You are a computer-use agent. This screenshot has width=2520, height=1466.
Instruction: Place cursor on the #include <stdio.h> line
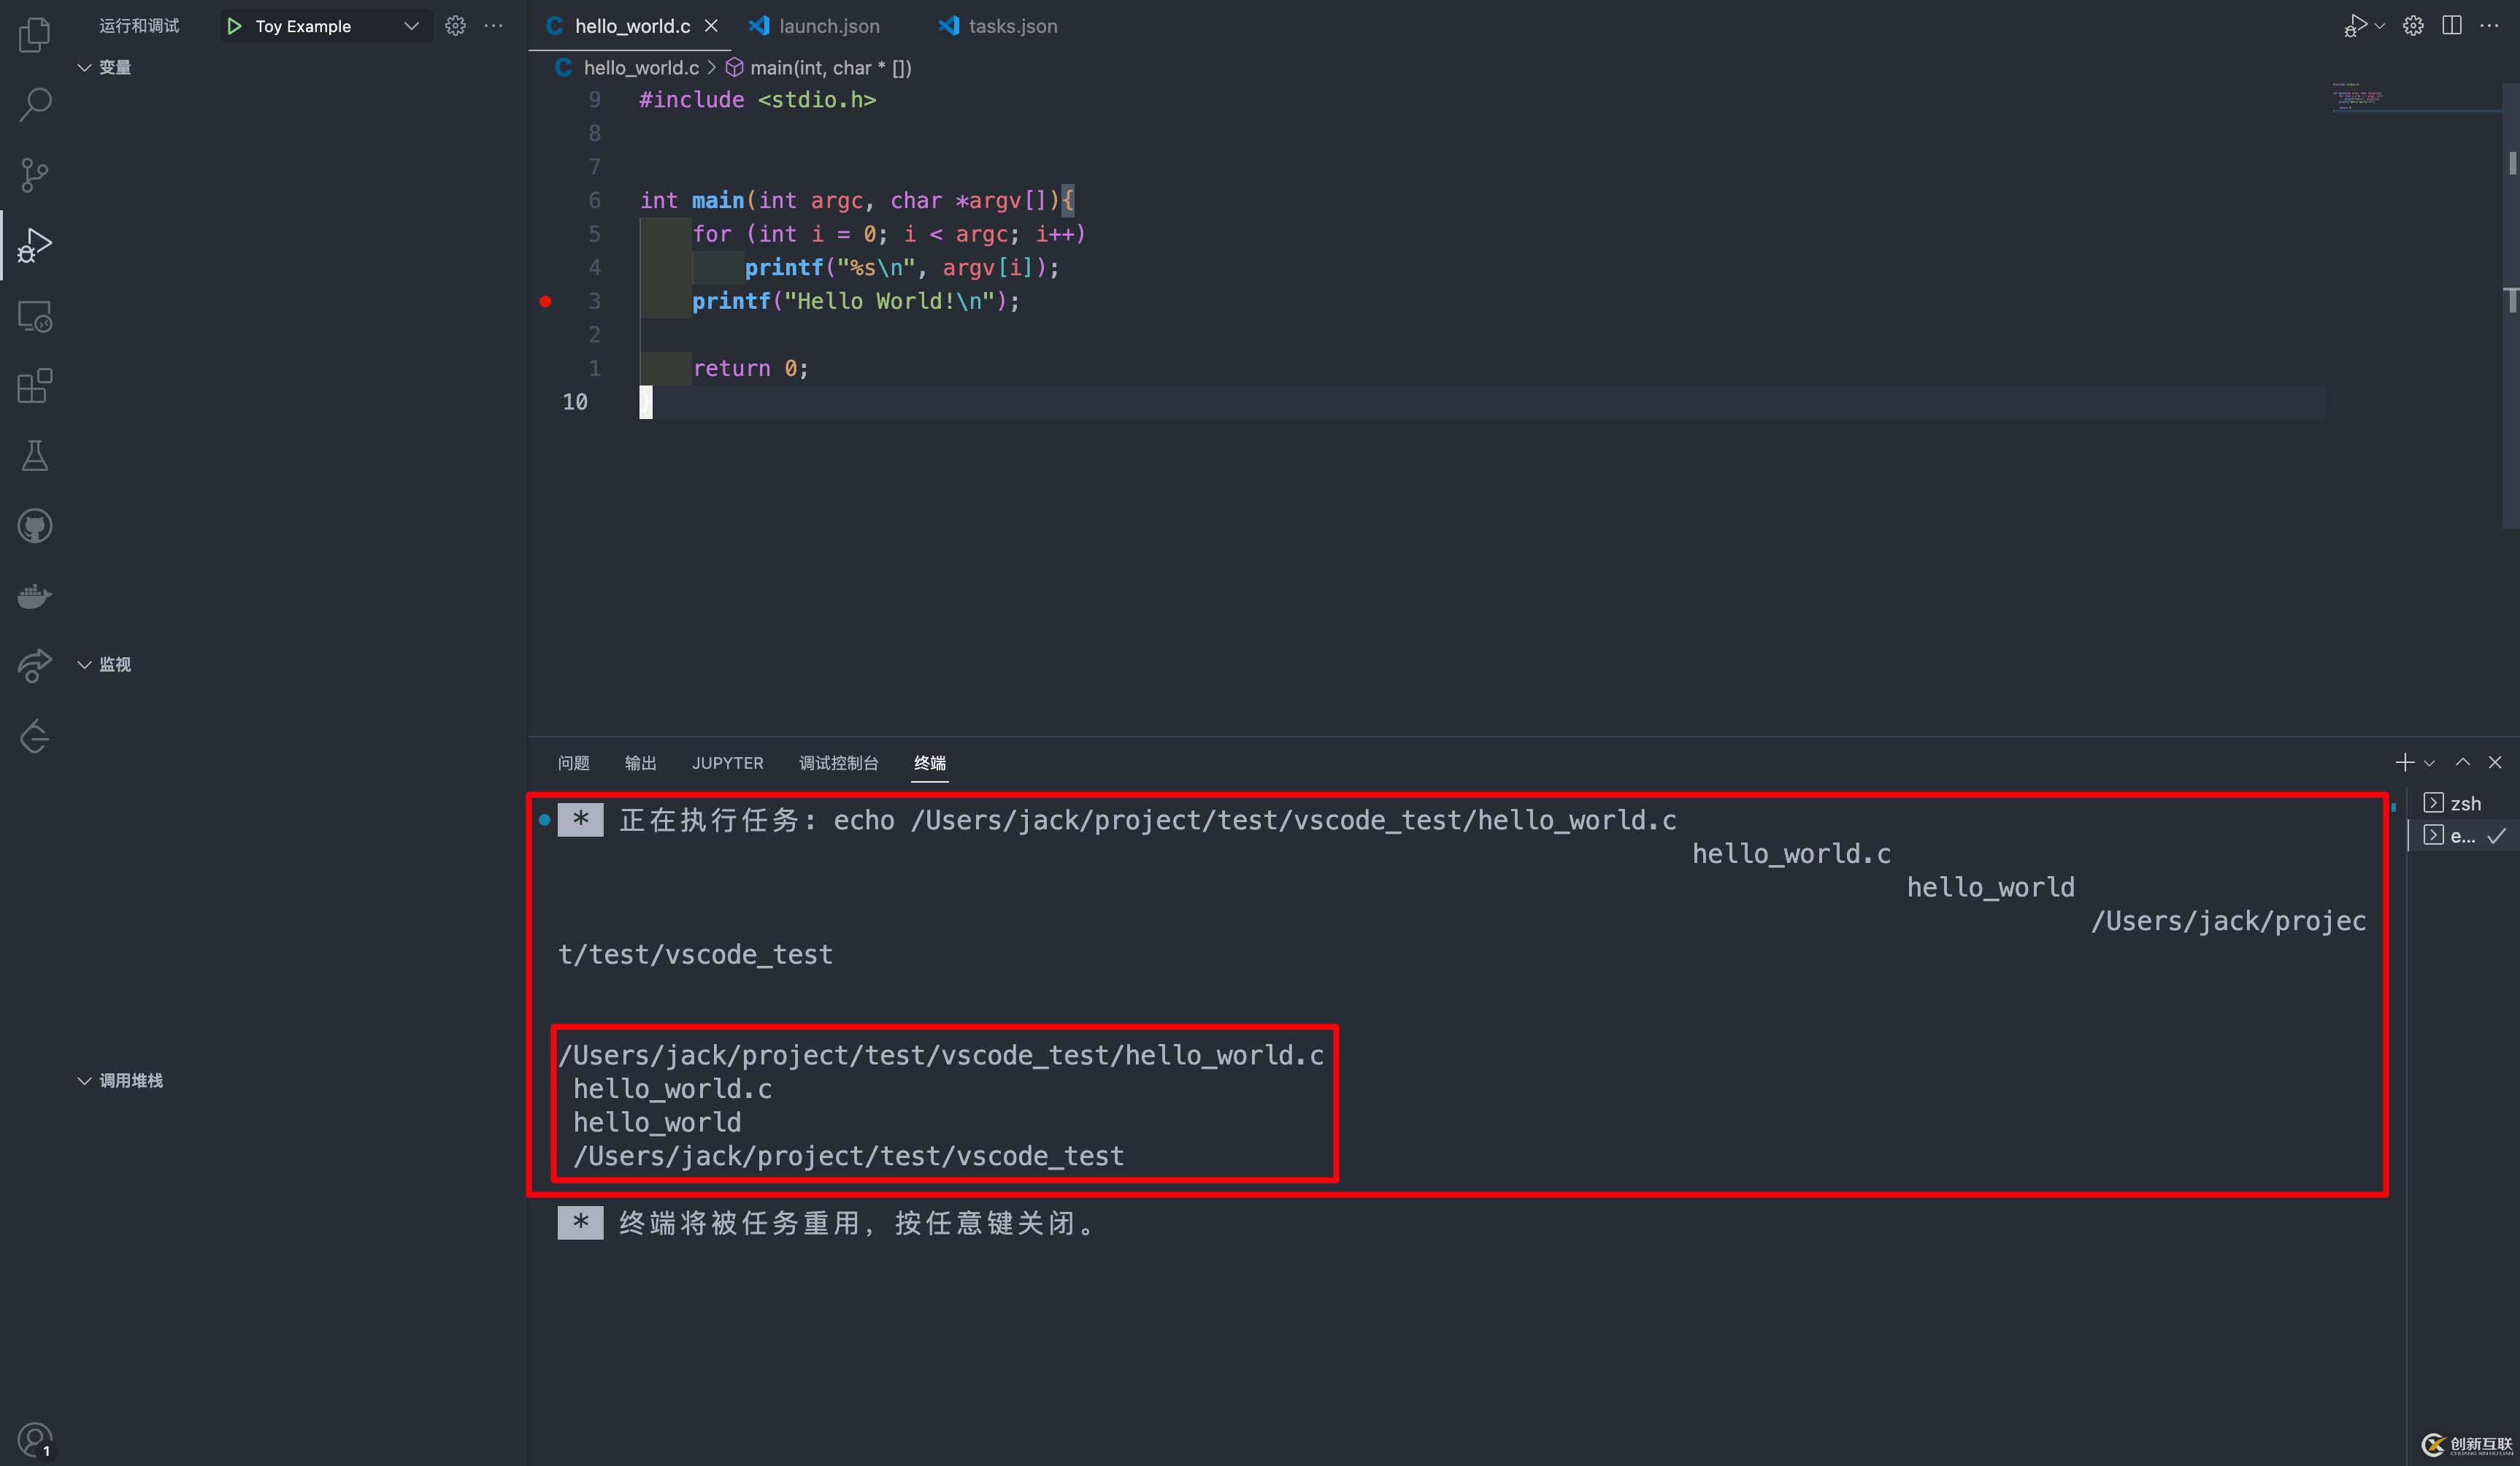click(x=757, y=100)
